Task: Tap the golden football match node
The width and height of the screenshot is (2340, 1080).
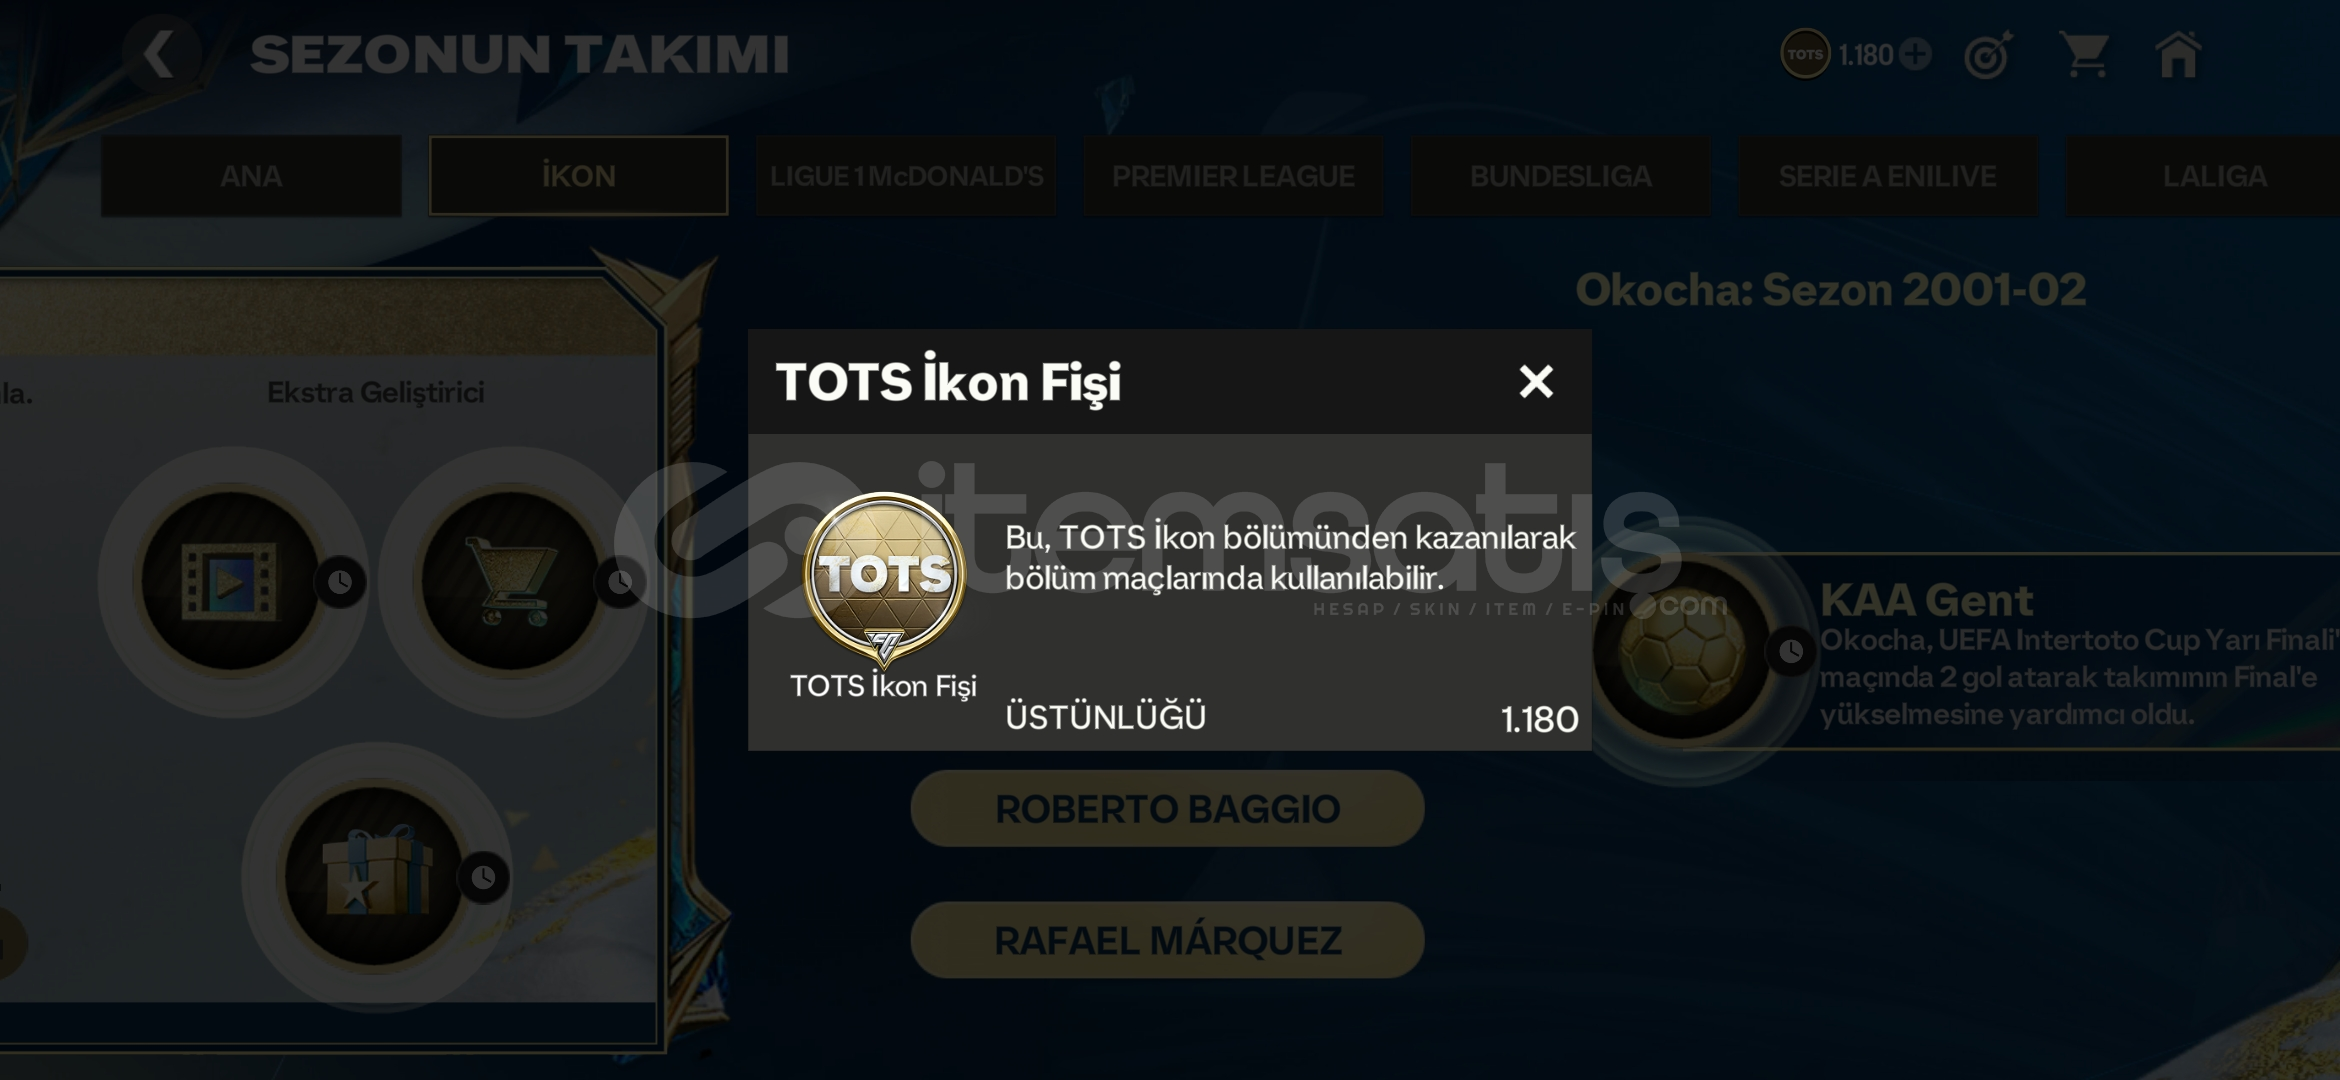Action: tap(1681, 651)
